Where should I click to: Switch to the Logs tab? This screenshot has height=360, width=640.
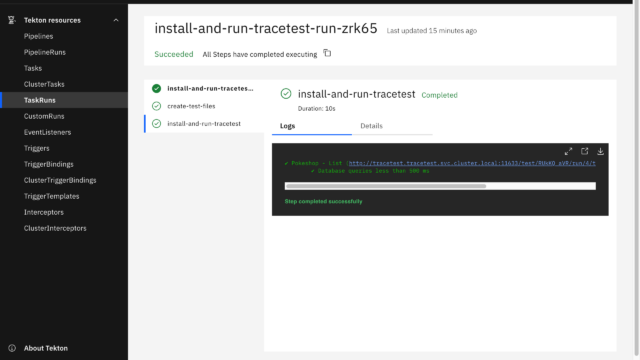click(x=312, y=126)
